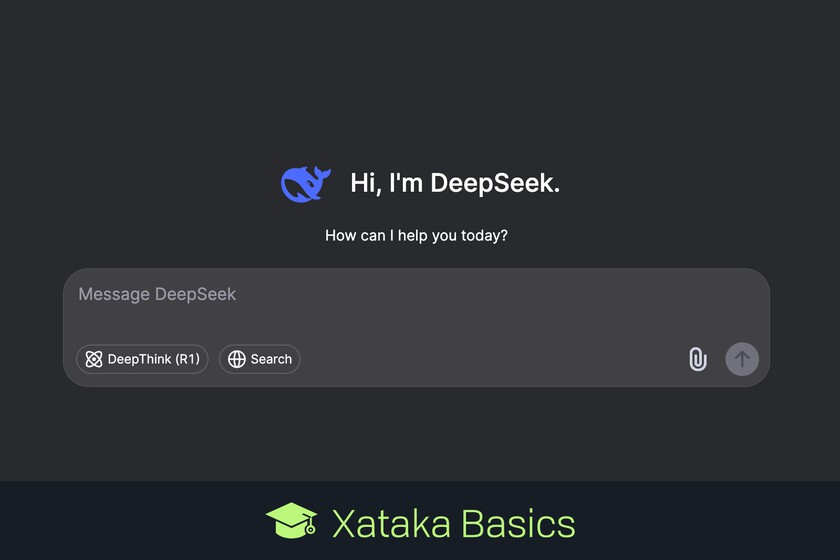Click the "Message DeepSeek" placeholder text

click(157, 294)
